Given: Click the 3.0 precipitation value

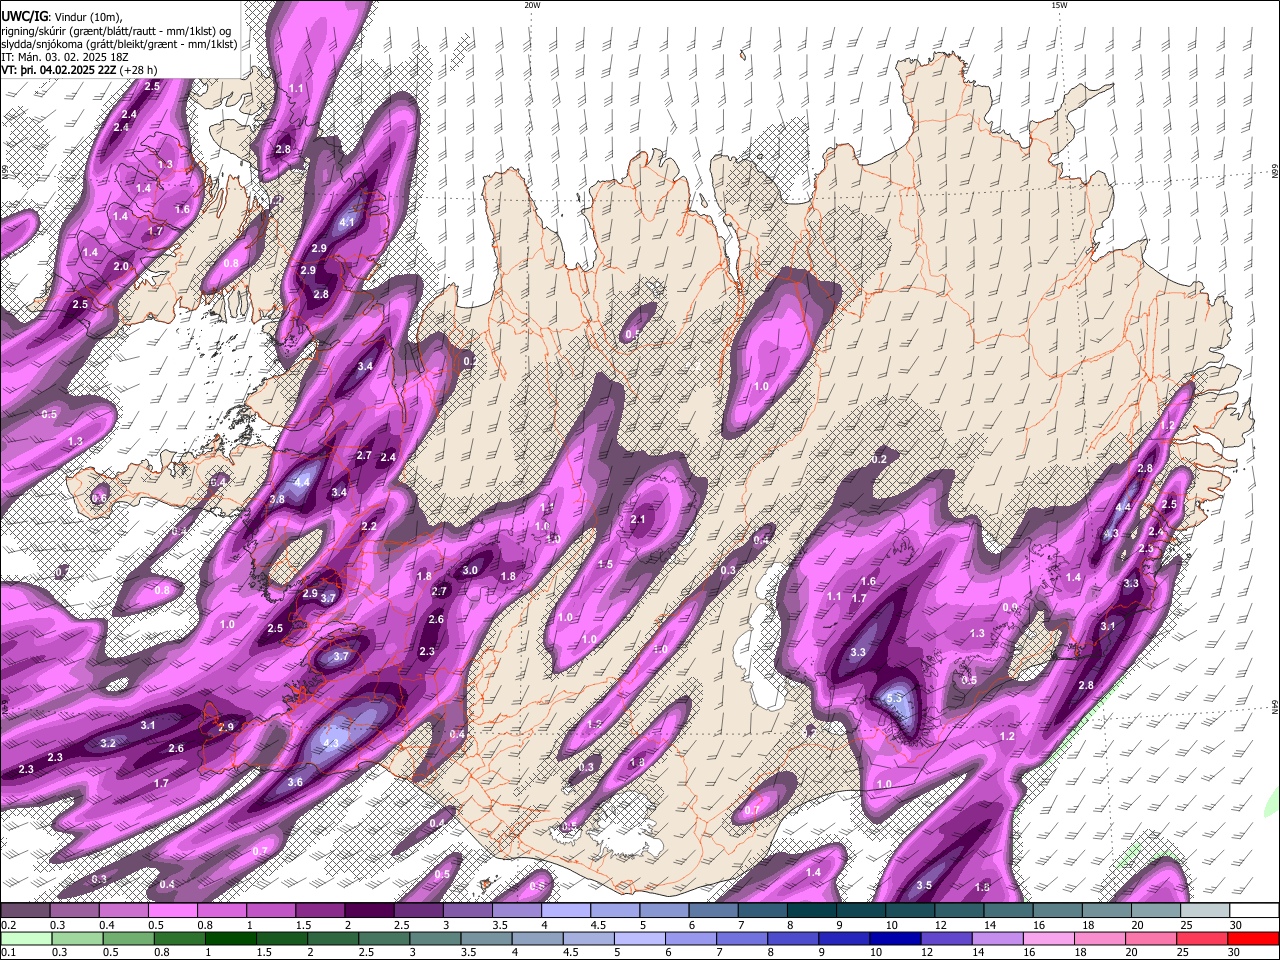Looking at the screenshot, I should click(x=470, y=570).
